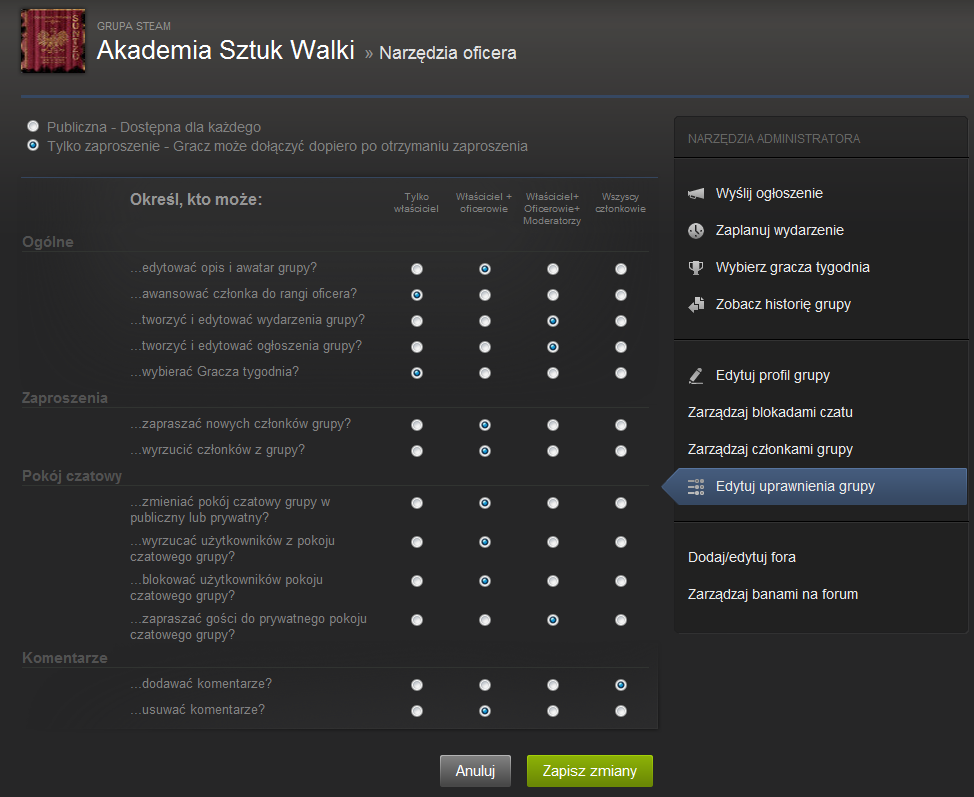Click the Akademia Sztuk Walki group avatar
Viewport: 974px width, 797px height.
tap(47, 40)
